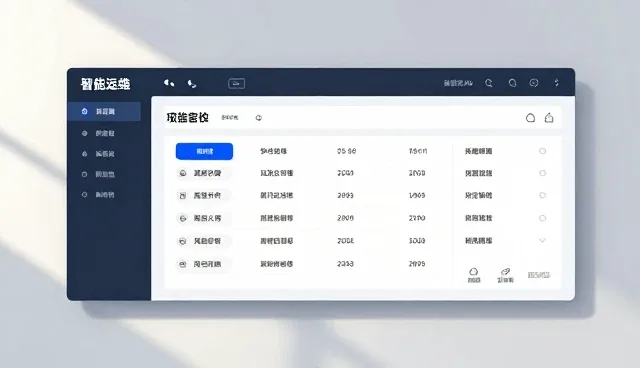Click the small tab label beside the page title
640x368 pixels.
[230, 117]
